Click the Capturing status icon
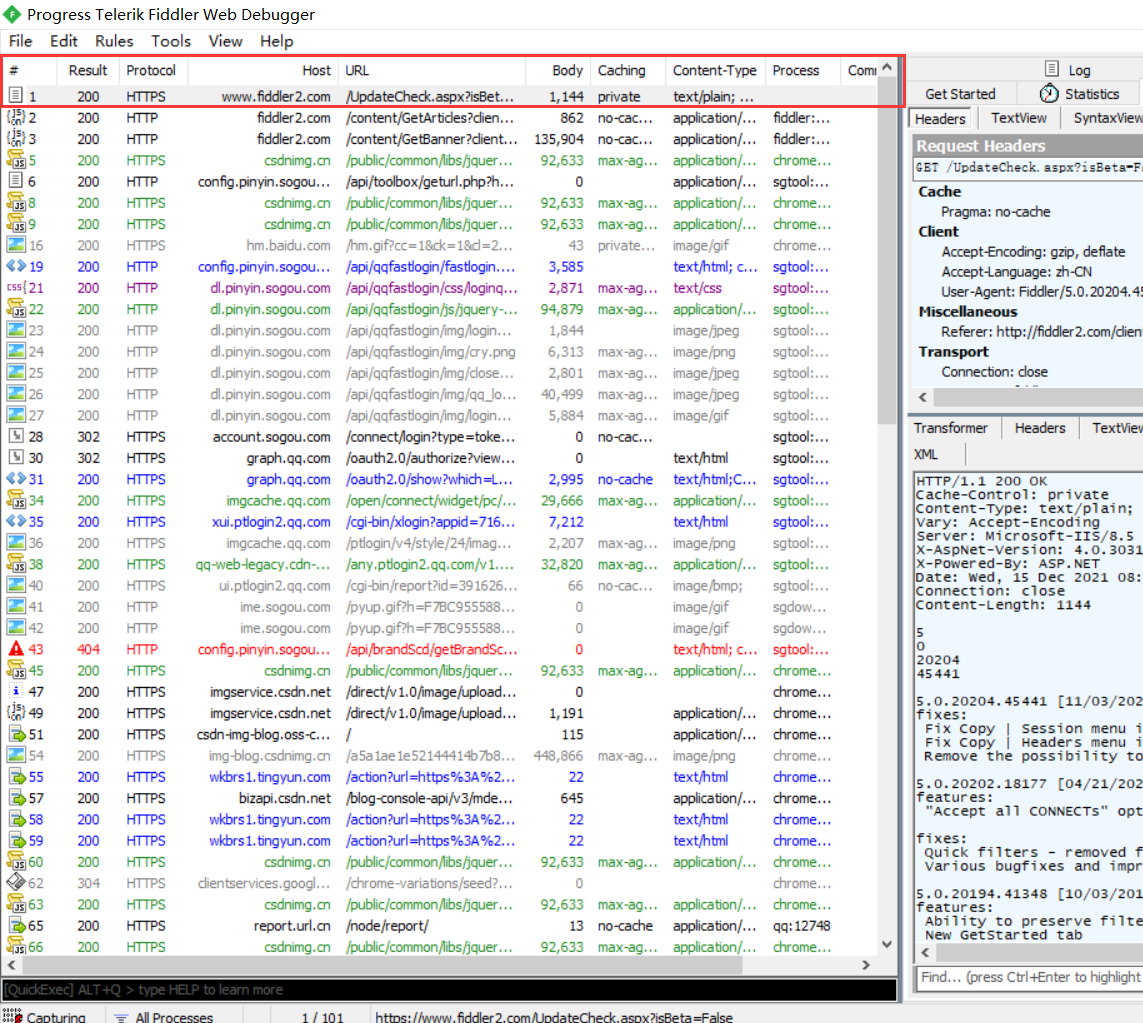Image resolution: width=1143 pixels, height=1023 pixels. click(12, 1016)
